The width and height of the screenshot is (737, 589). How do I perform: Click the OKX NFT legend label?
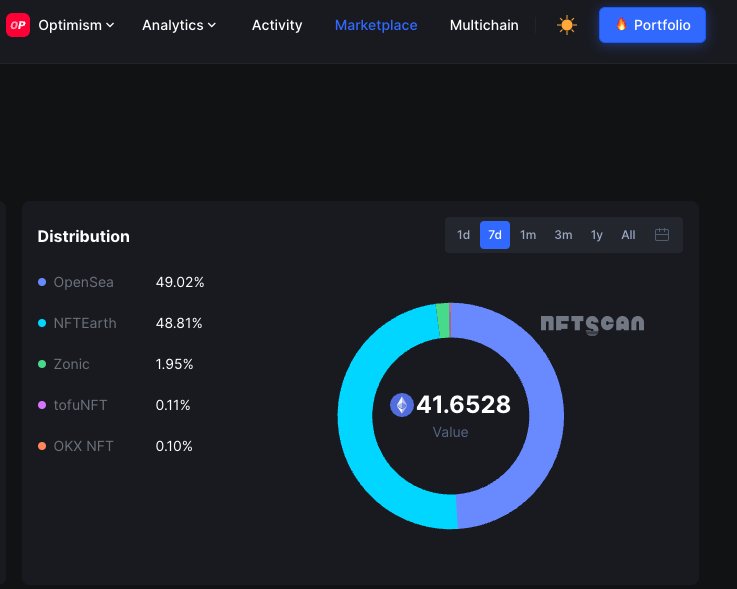[x=84, y=446]
